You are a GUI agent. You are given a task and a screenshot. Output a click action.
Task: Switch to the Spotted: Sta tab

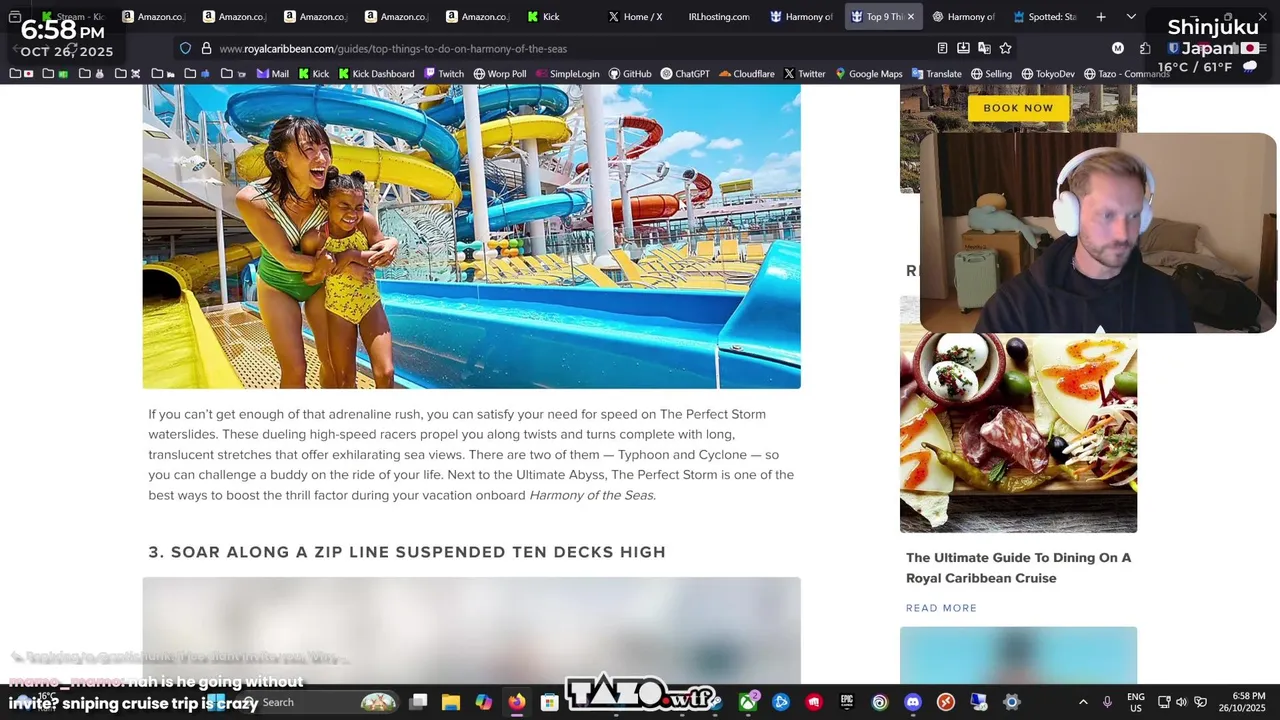pos(1045,16)
